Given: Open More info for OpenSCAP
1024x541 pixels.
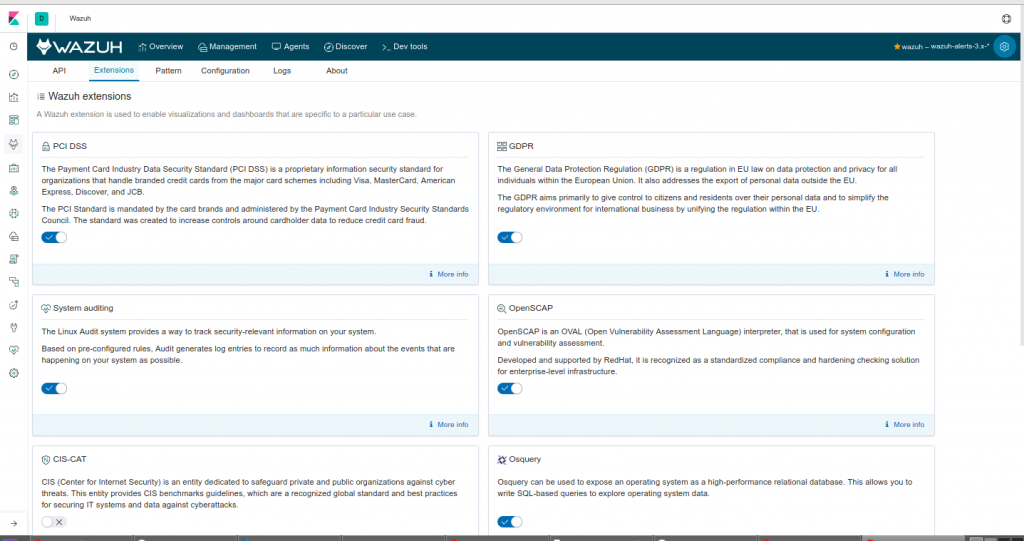Looking at the screenshot, I should [x=904, y=425].
